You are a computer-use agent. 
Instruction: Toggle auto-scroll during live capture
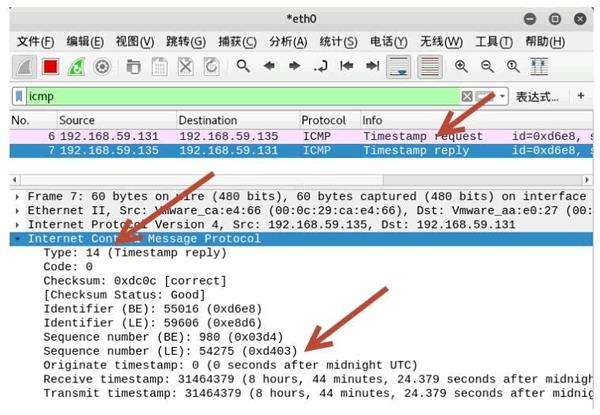(399, 67)
